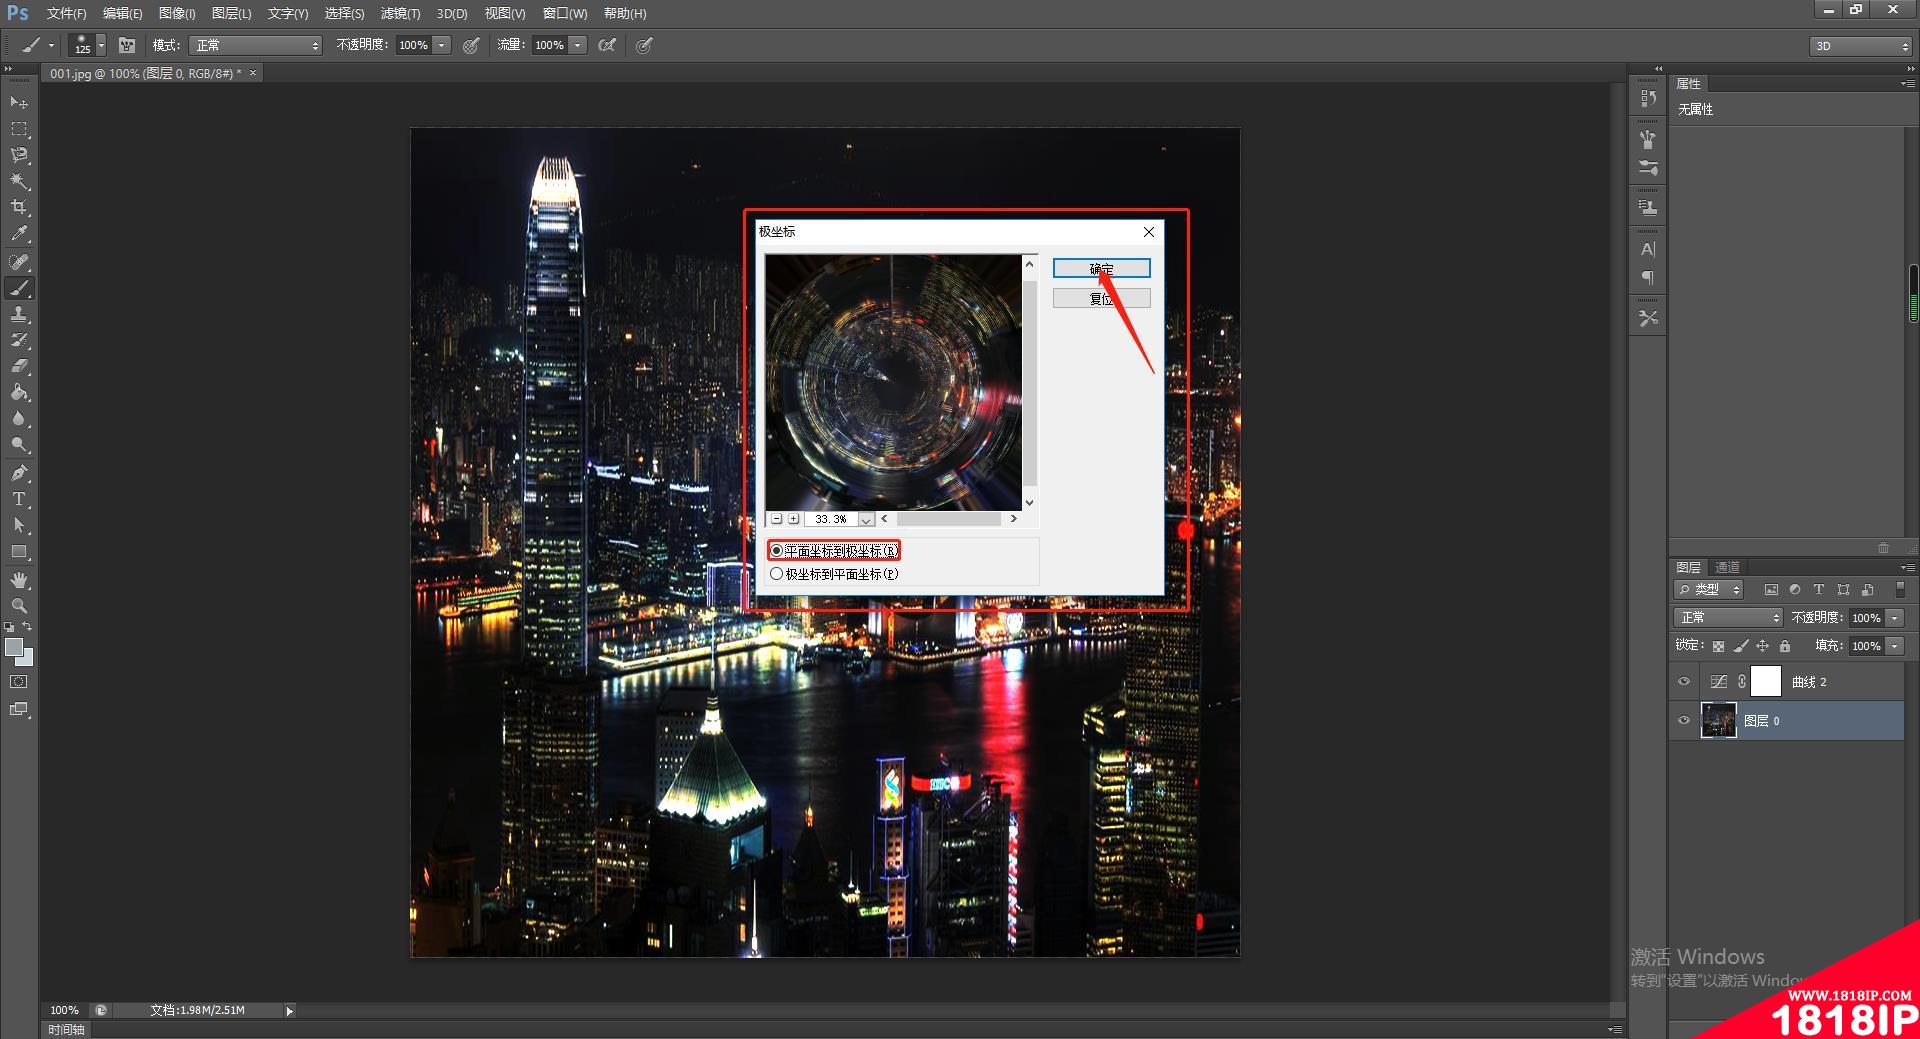Select the Rectangular Marquee tool
This screenshot has width=1920, height=1039.
pyautogui.click(x=19, y=129)
